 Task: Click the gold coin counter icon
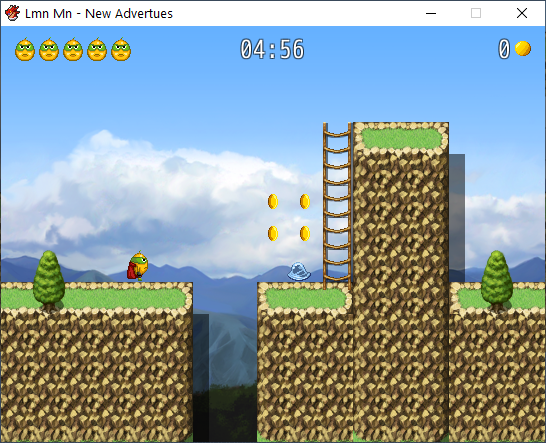(523, 48)
